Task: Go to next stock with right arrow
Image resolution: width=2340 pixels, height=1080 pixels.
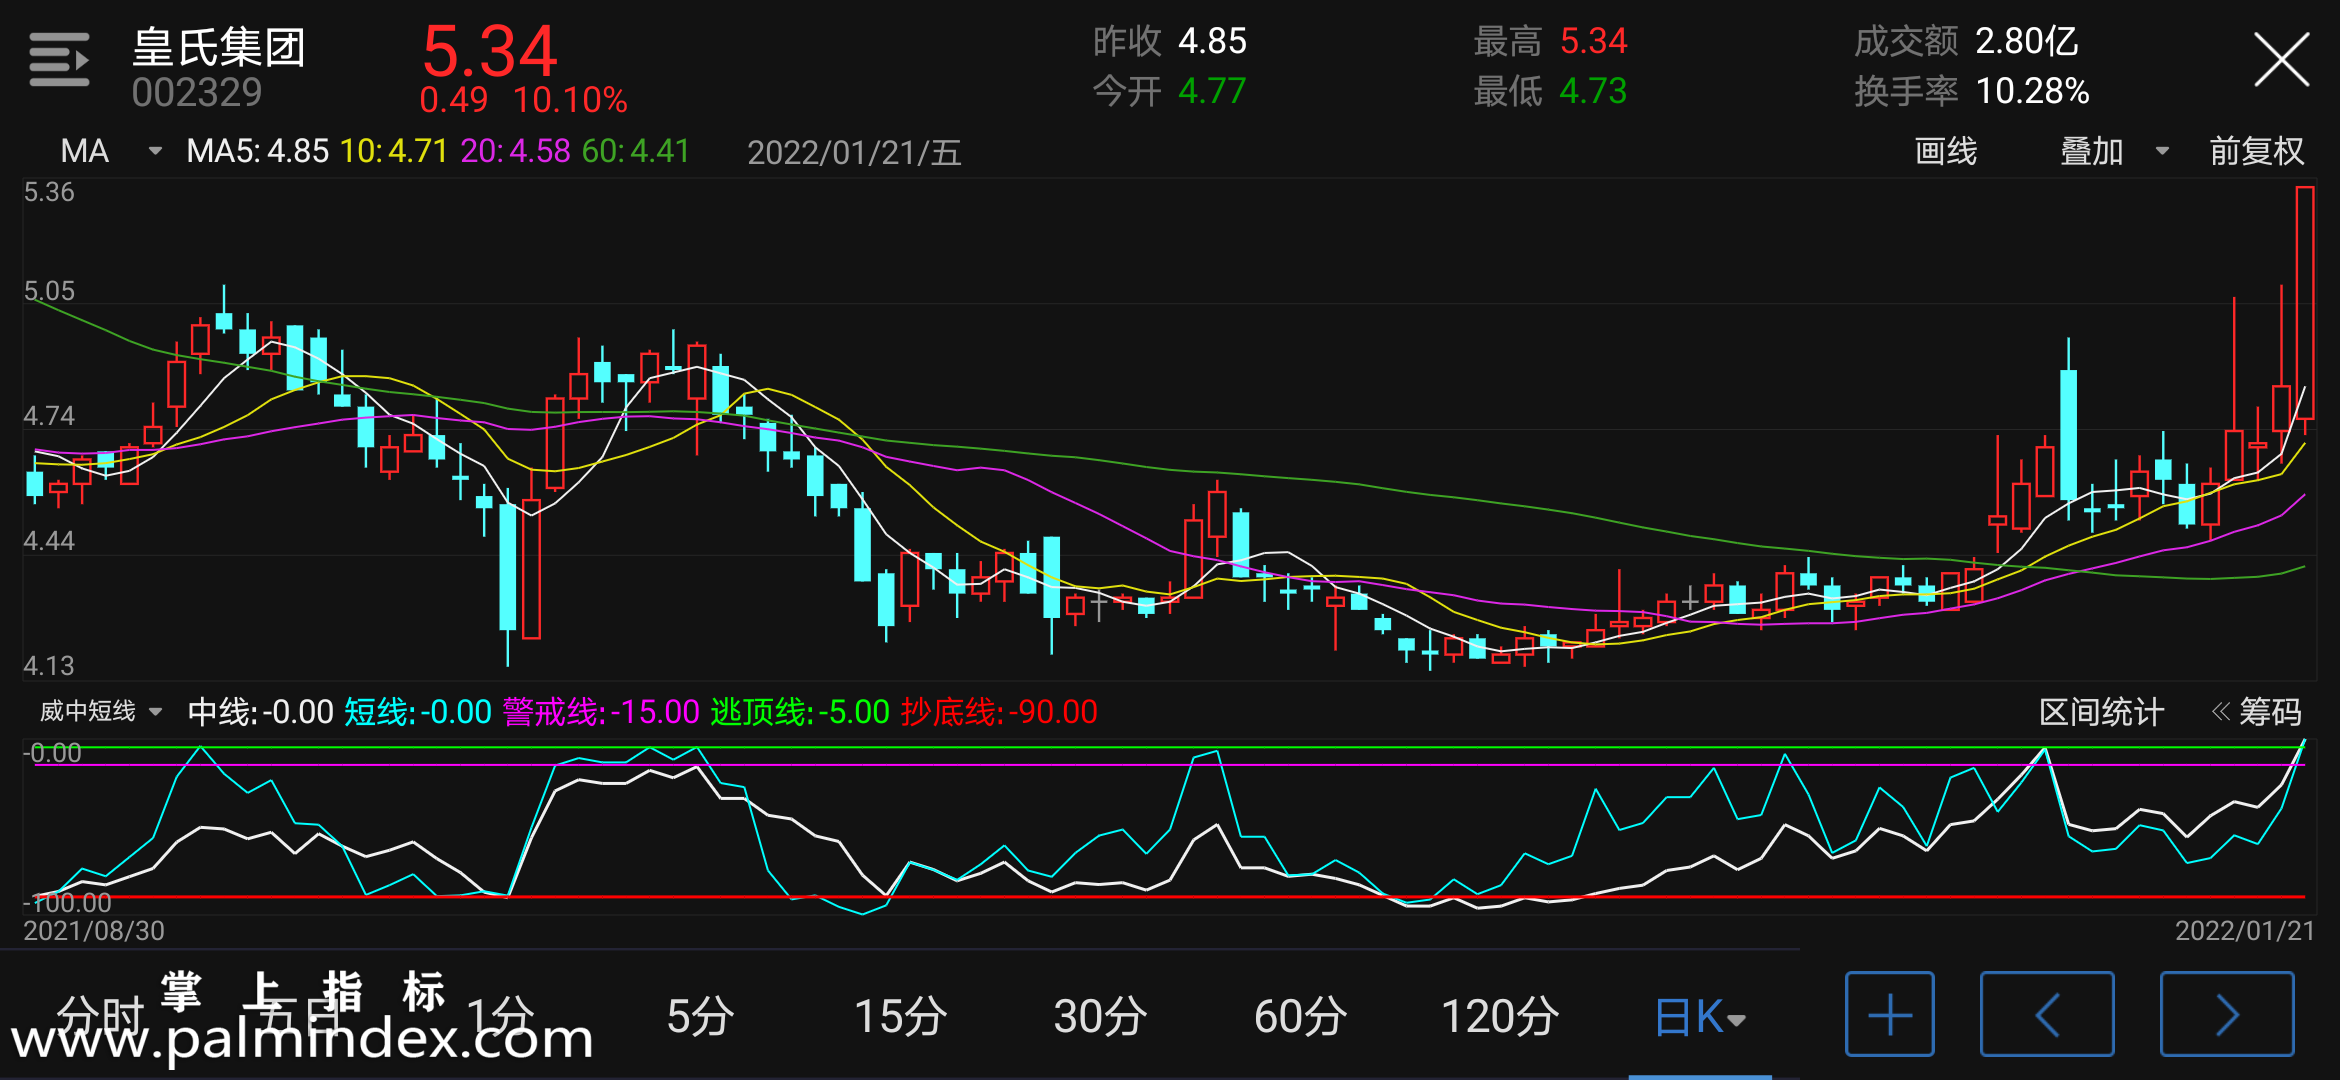Action: pos(2227,1014)
